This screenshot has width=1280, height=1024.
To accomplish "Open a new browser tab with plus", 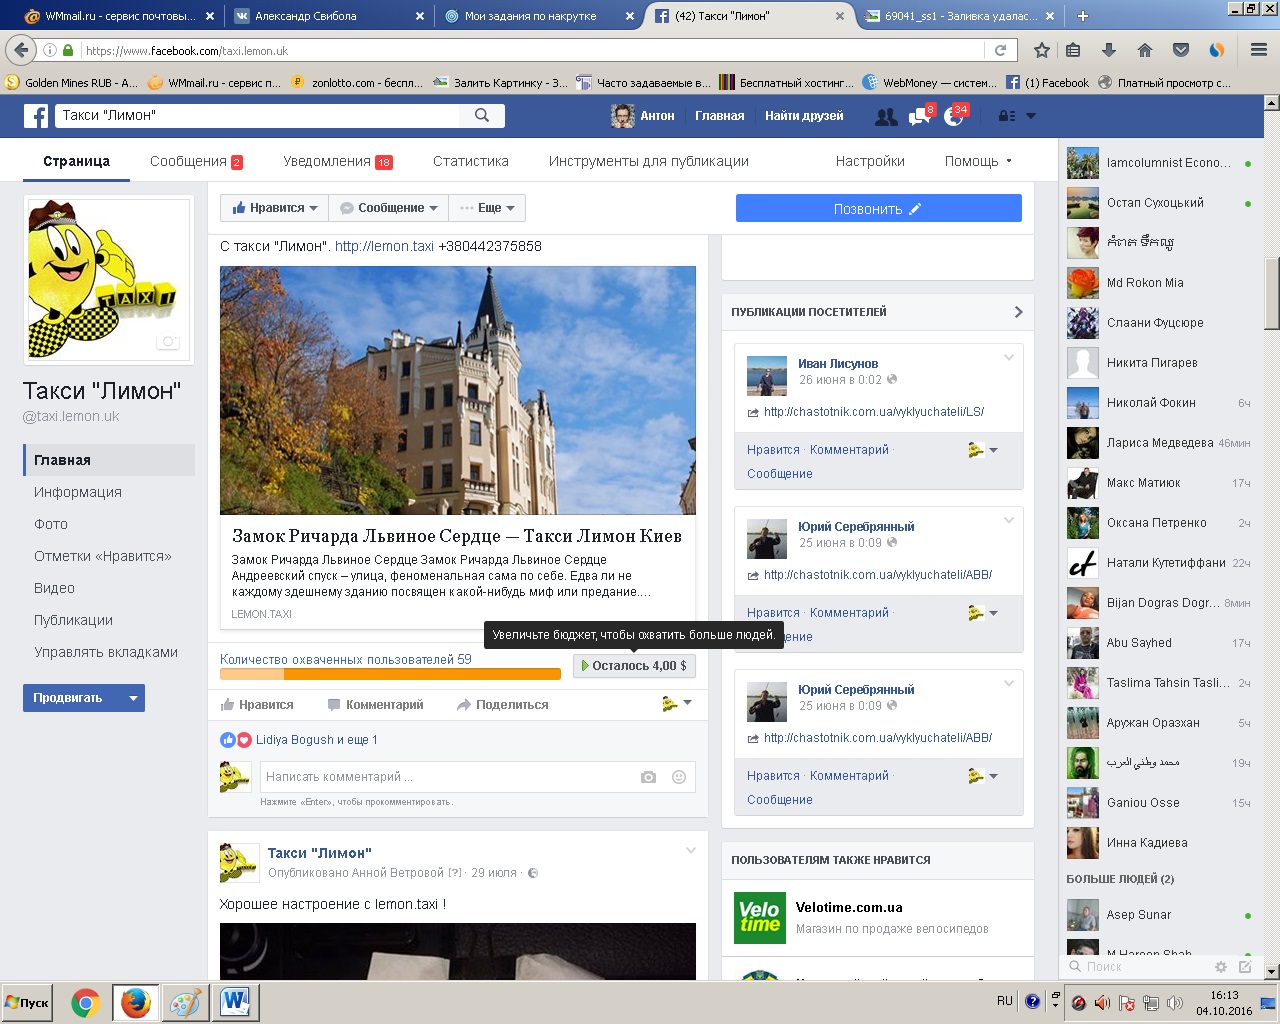I will point(1083,16).
